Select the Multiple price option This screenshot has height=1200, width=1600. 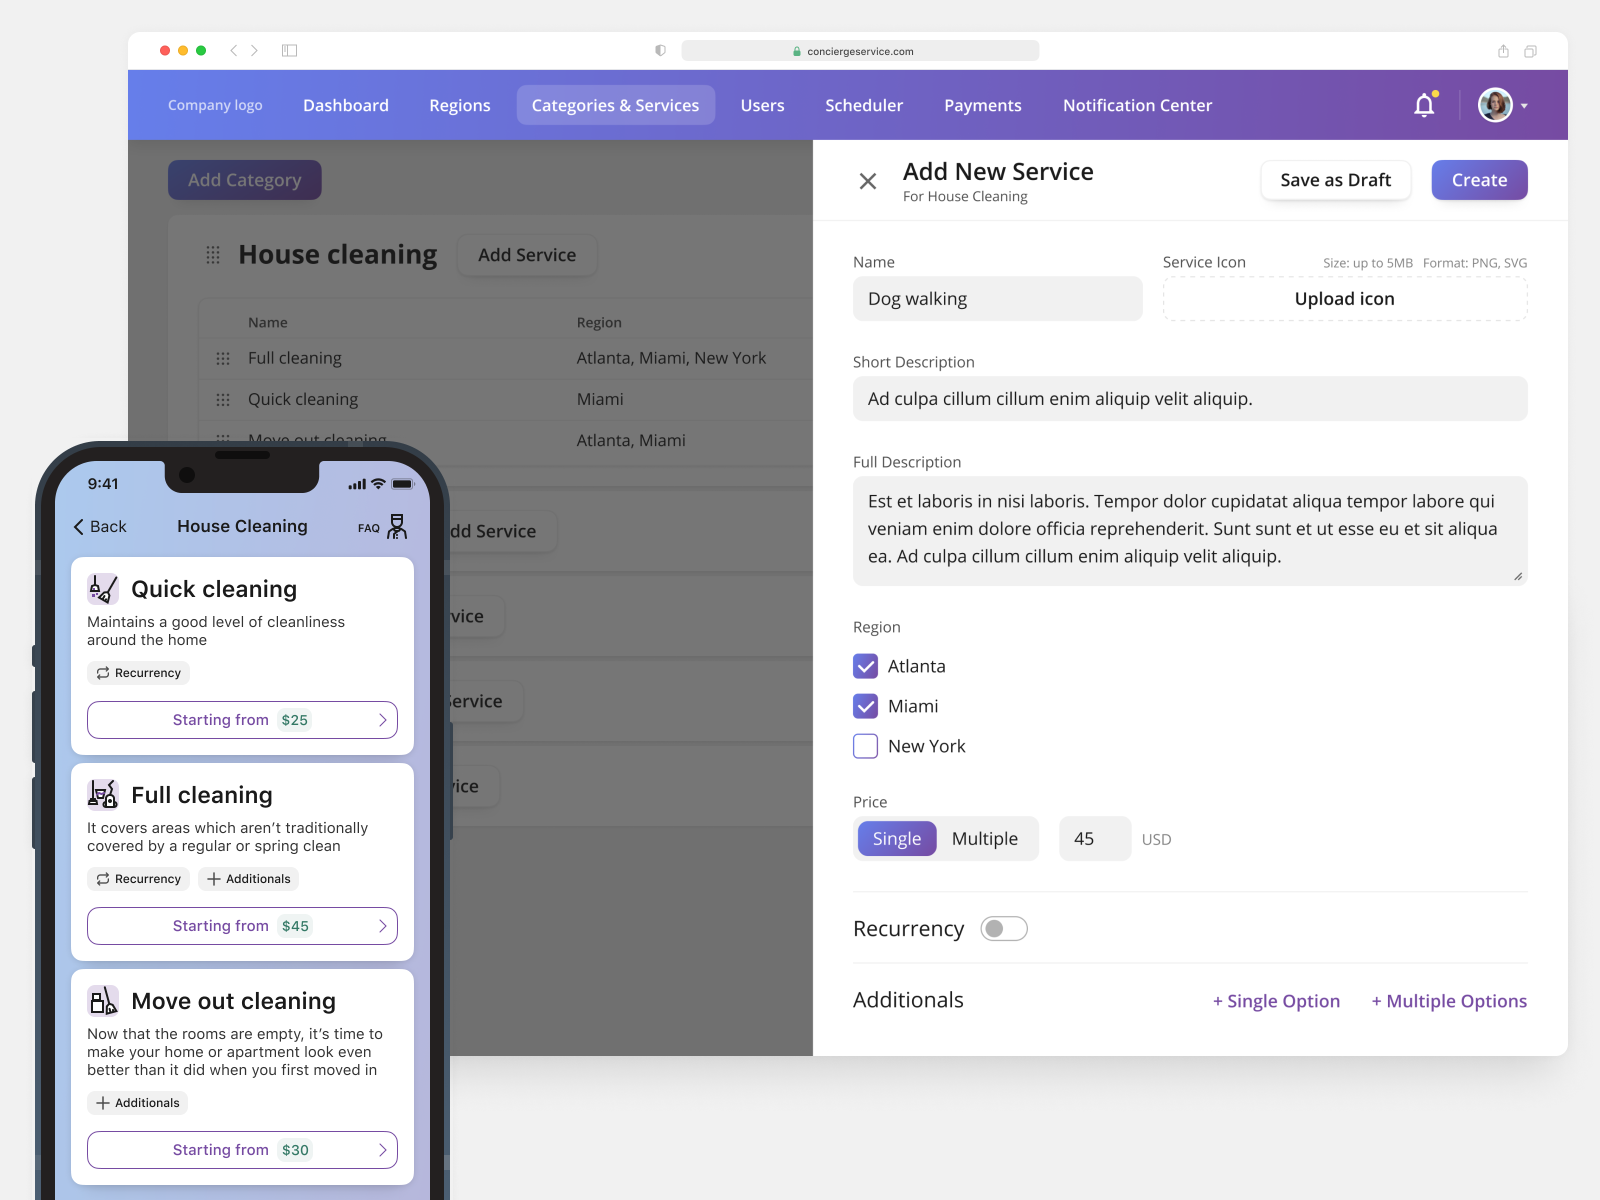click(x=984, y=839)
